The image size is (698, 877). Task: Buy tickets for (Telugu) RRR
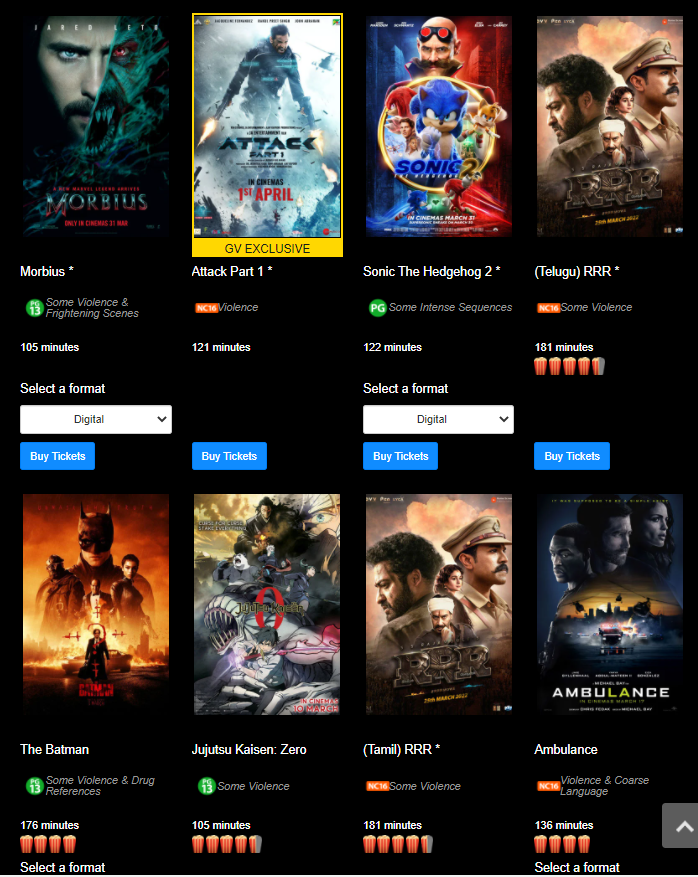click(572, 456)
